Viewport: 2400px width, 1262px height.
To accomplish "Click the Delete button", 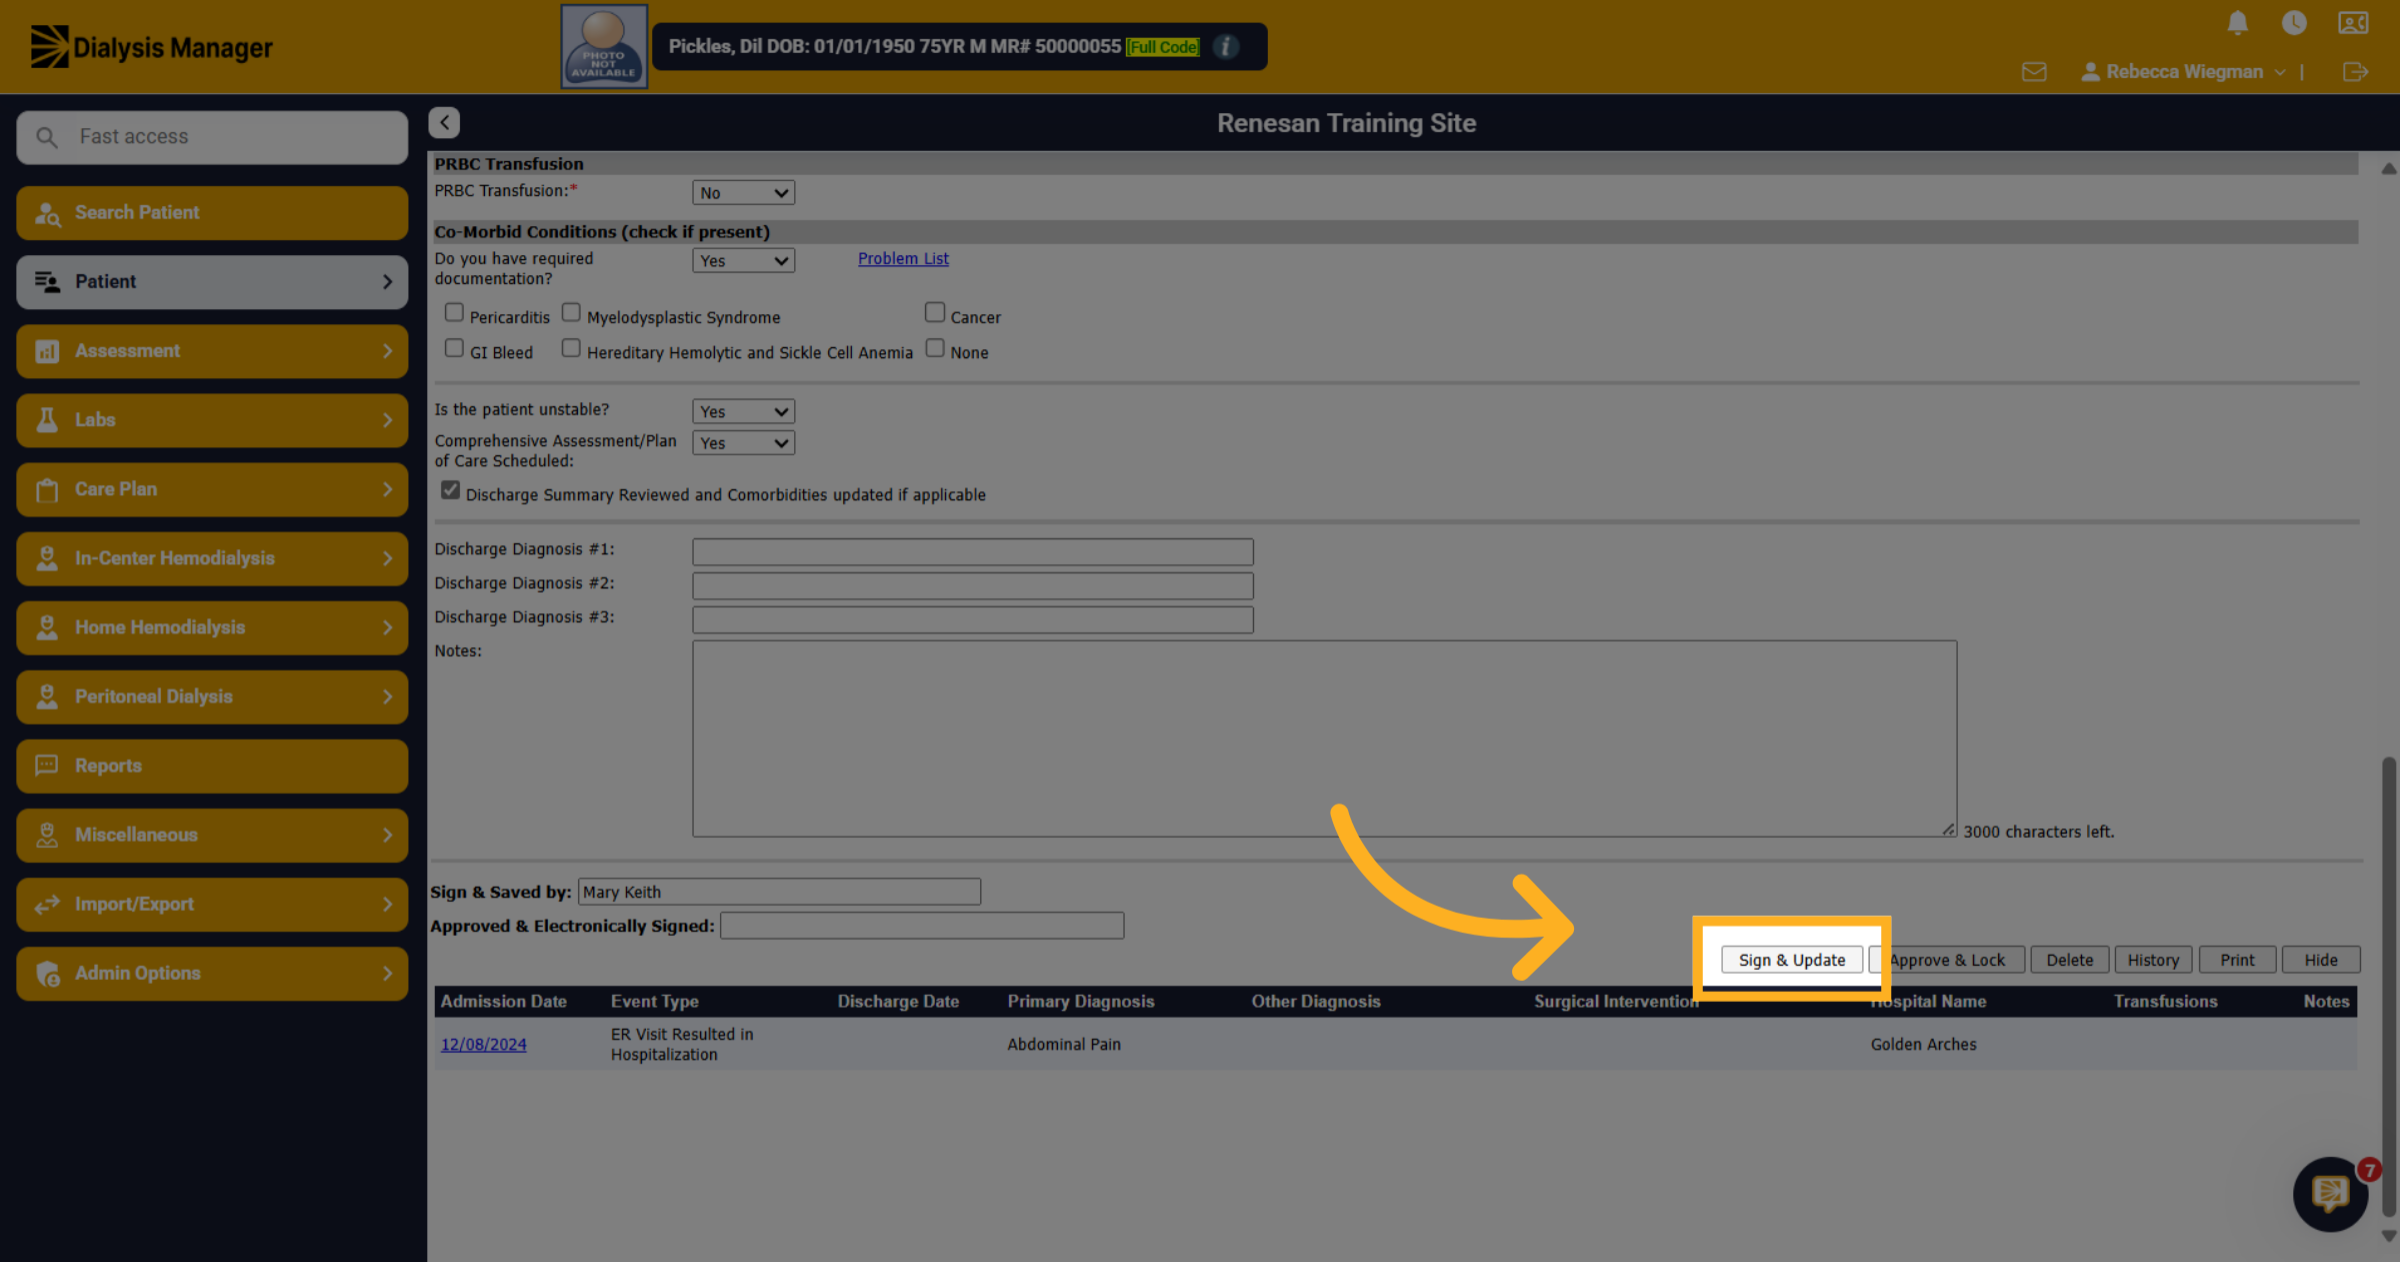I will point(2069,959).
